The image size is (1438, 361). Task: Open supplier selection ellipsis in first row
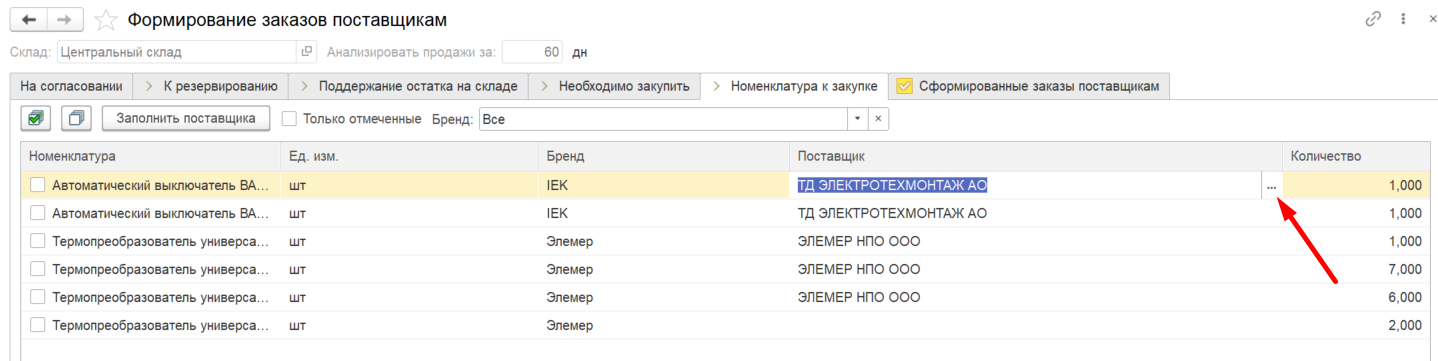click(x=1271, y=186)
